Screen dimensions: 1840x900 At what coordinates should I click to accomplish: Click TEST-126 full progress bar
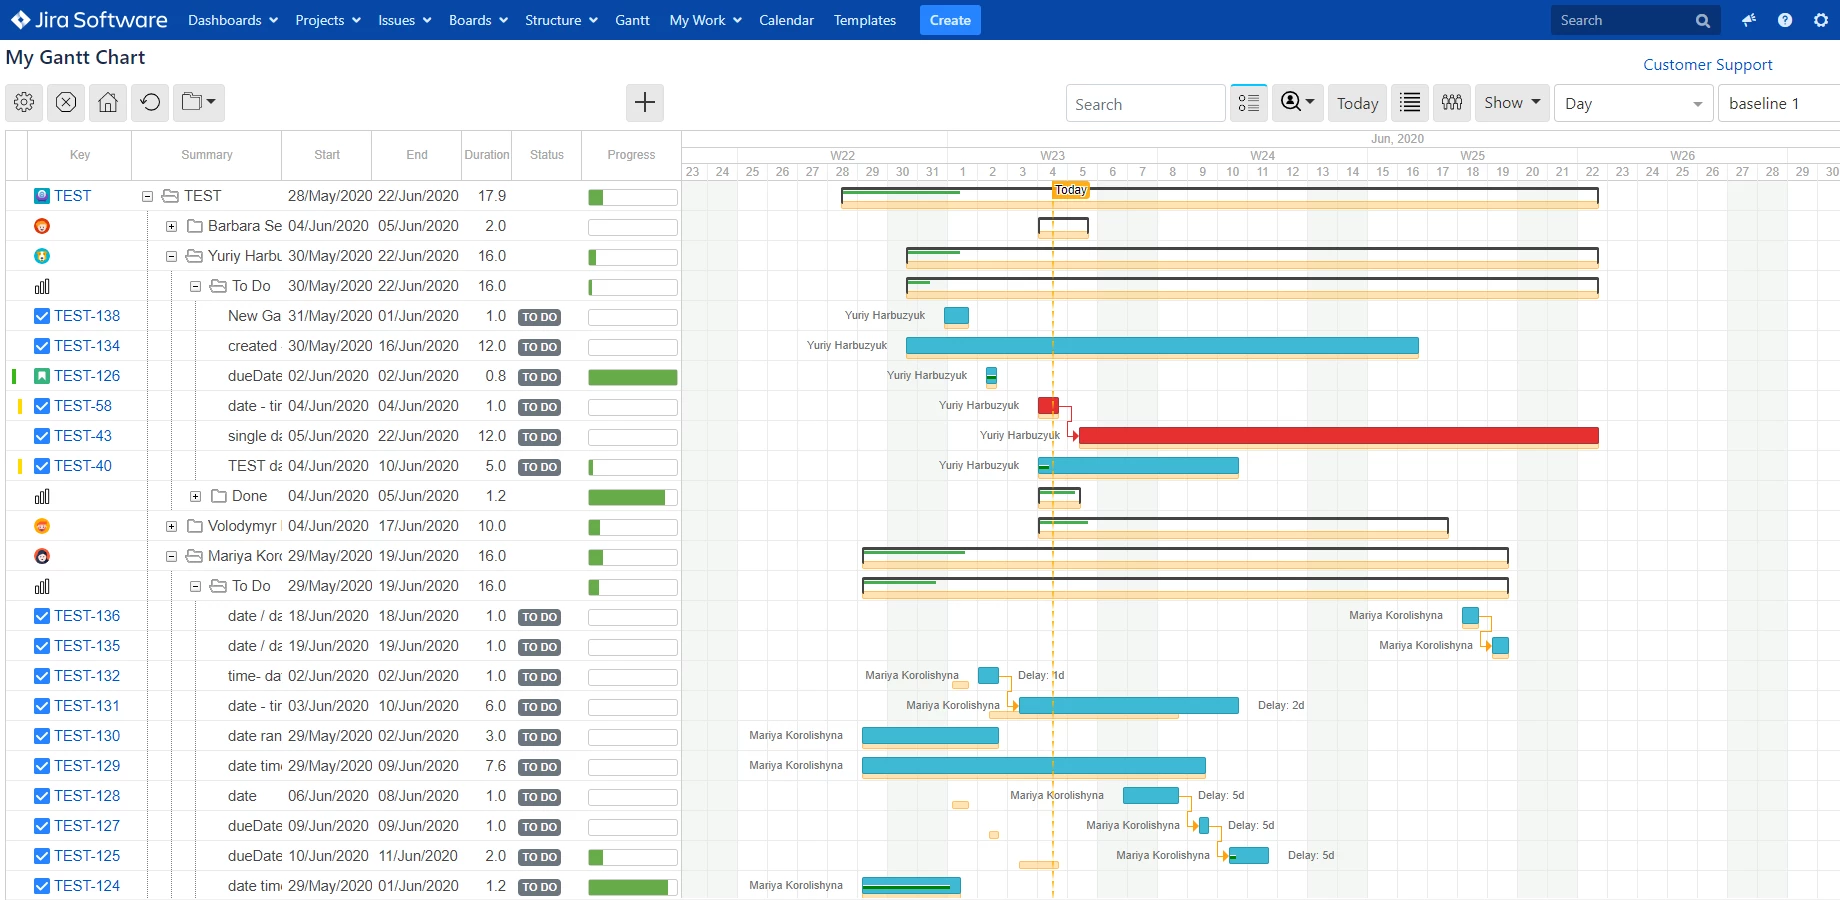click(x=633, y=377)
